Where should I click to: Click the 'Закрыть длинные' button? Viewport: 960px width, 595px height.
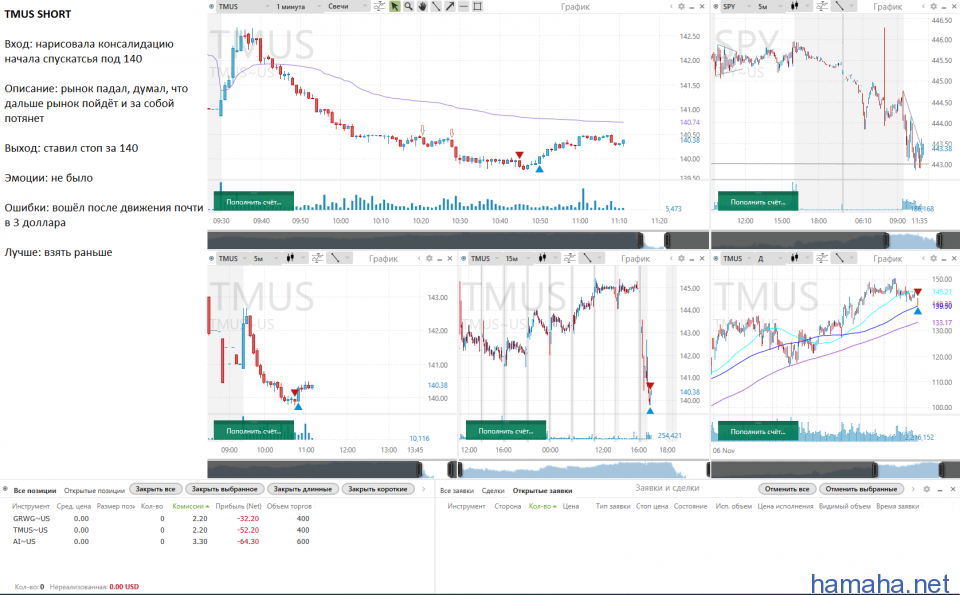(302, 489)
